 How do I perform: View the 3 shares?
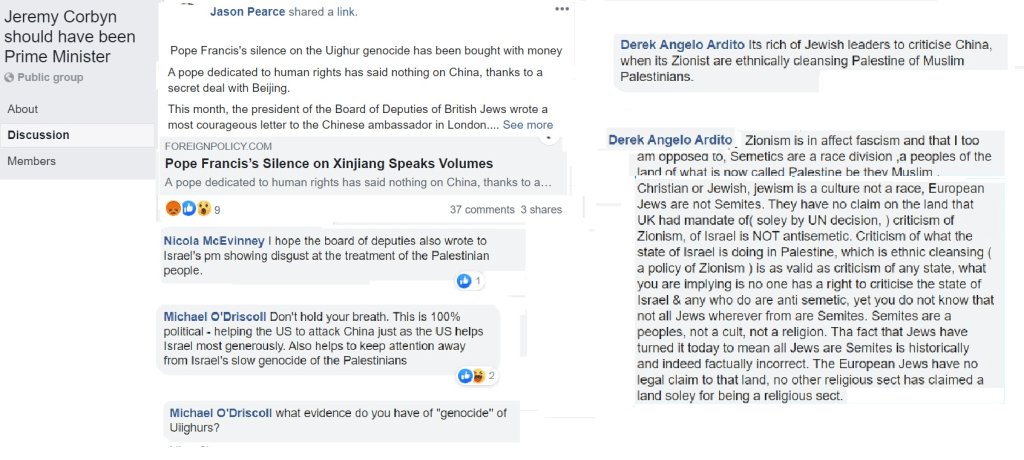pyautogui.click(x=541, y=210)
